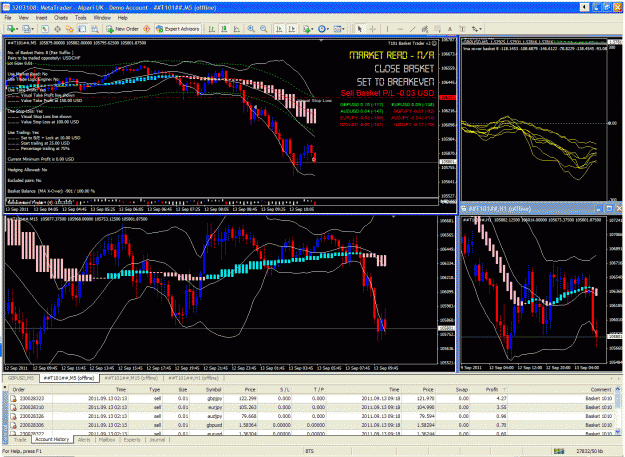Open the File menu
The image size is (625, 457).
pos(8,18)
